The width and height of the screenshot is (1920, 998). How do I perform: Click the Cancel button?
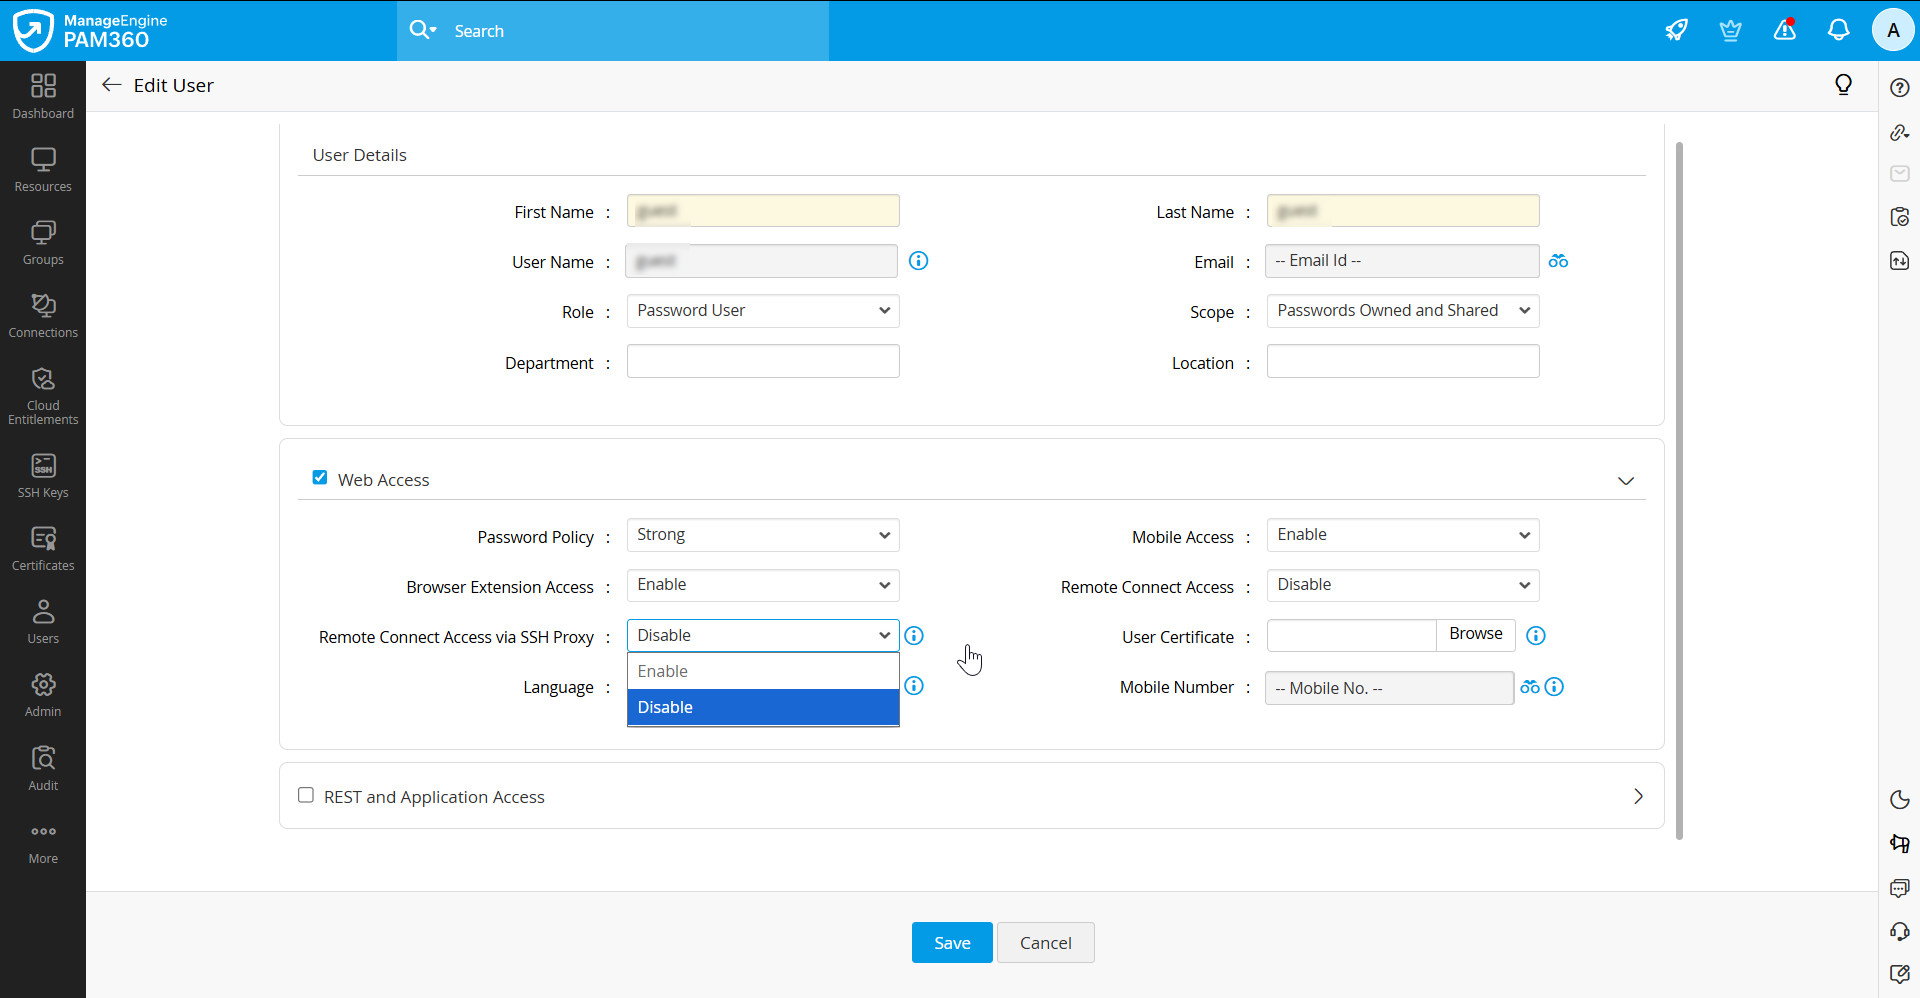(1045, 943)
